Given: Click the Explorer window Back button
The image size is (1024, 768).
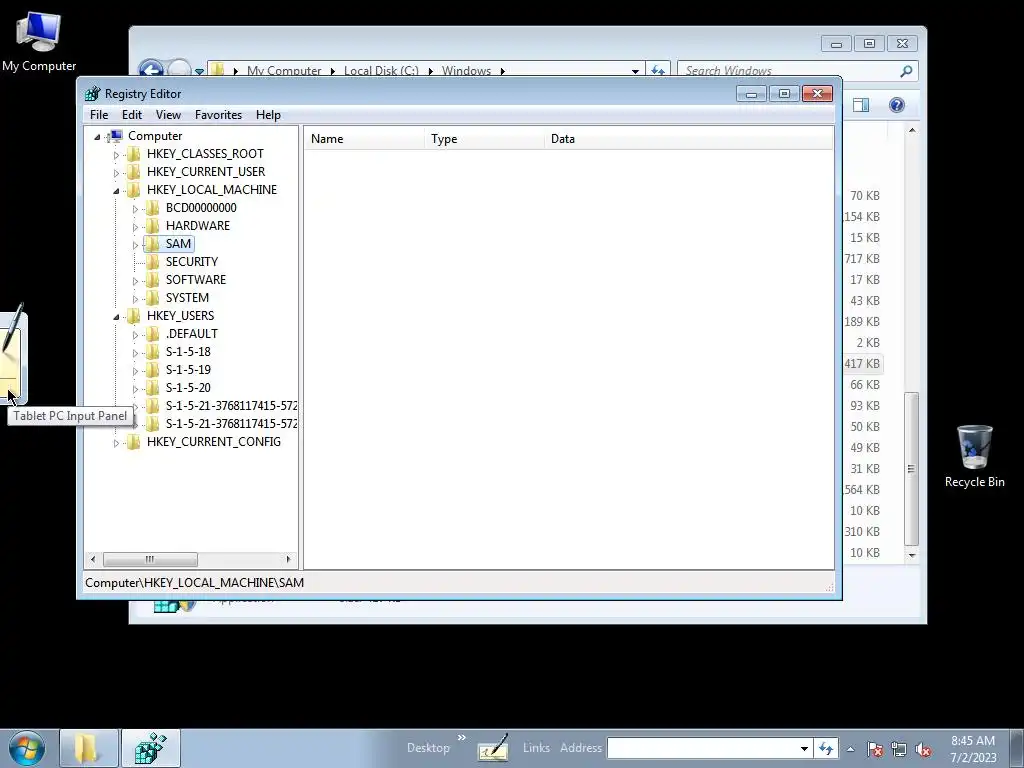Looking at the screenshot, I should (x=151, y=68).
